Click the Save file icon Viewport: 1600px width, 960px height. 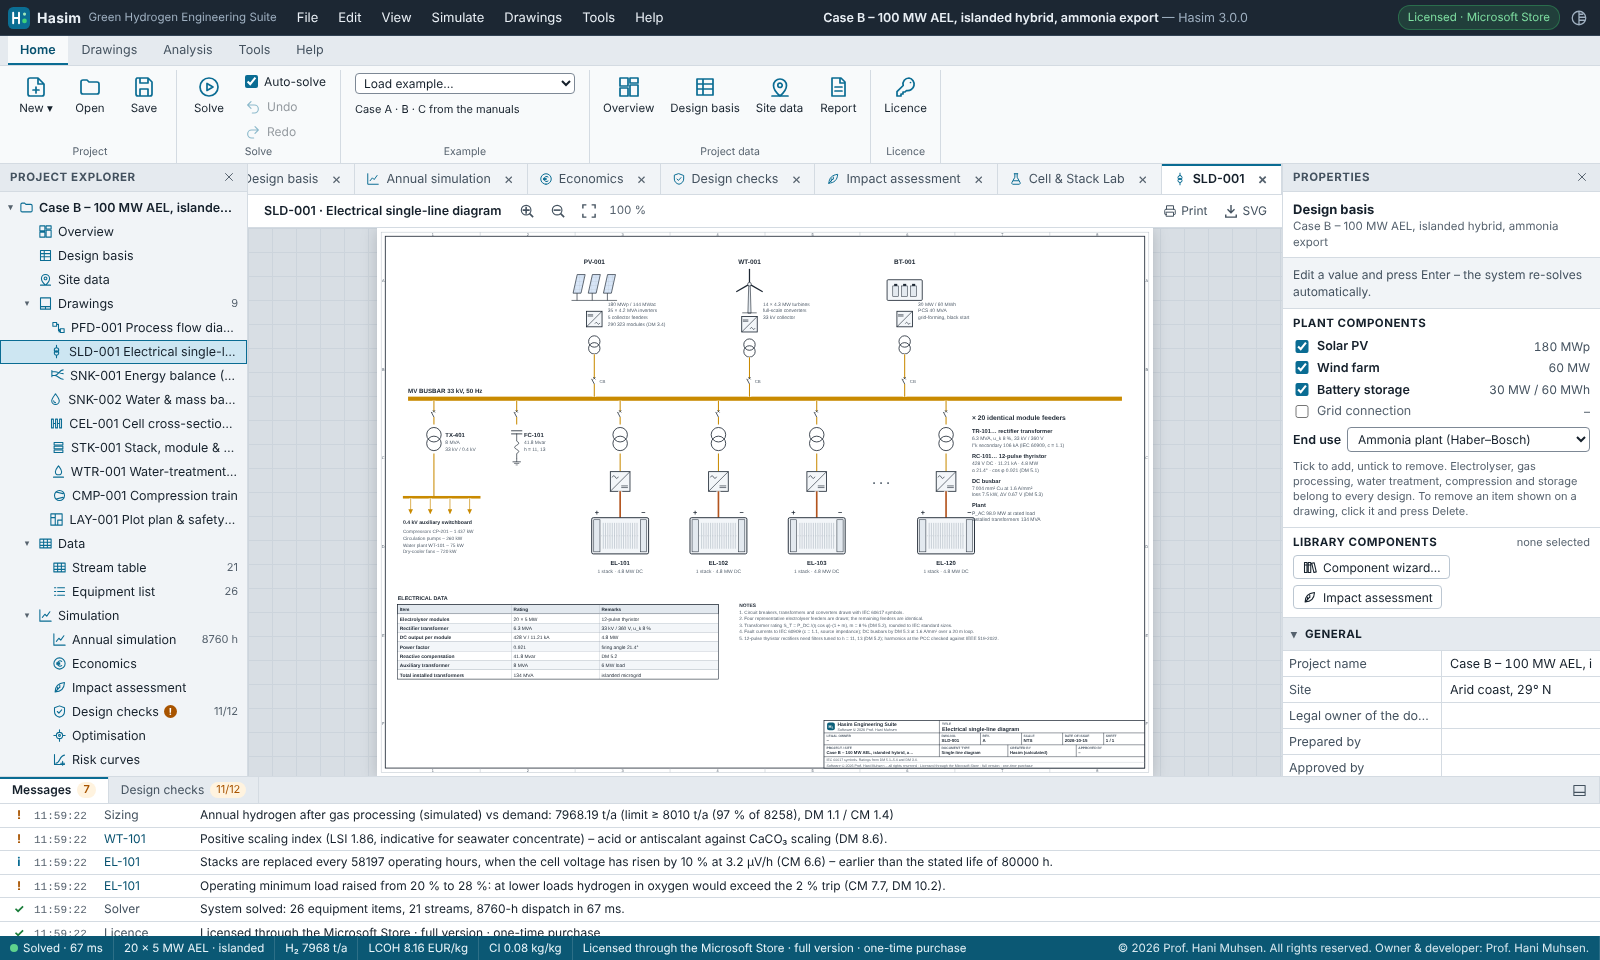(144, 88)
